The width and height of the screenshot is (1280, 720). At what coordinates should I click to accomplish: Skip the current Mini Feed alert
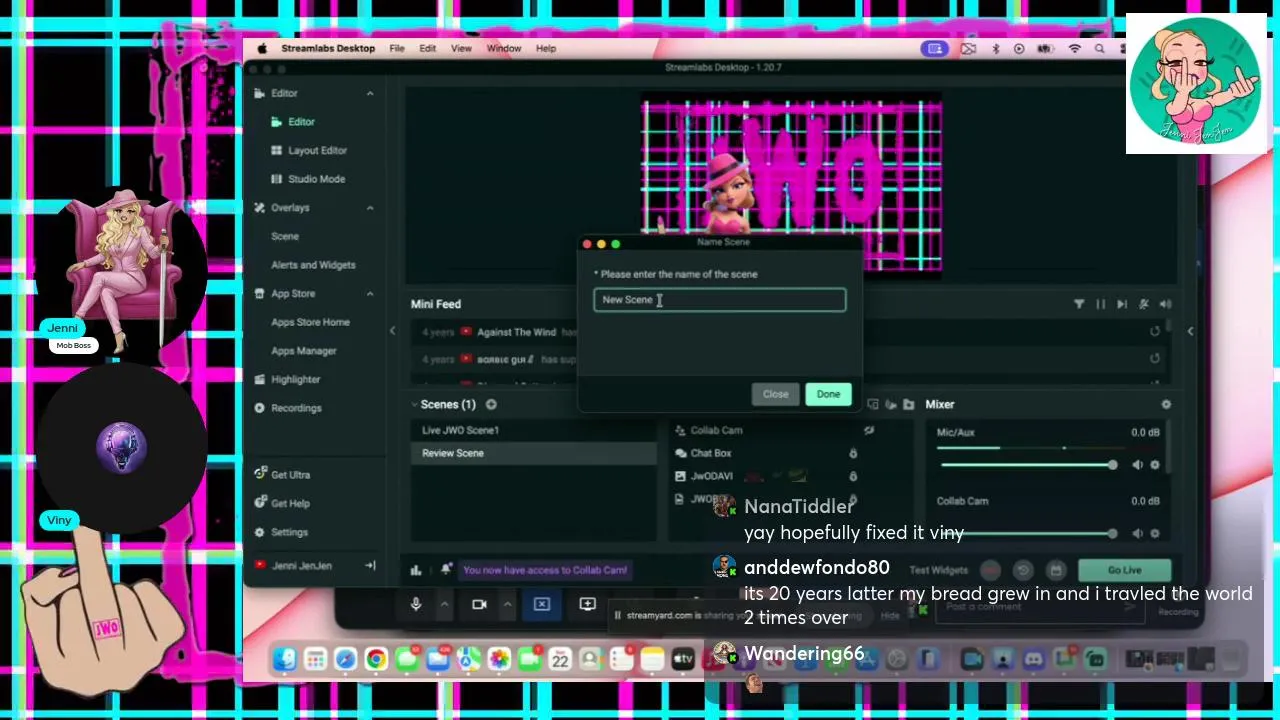1122,304
